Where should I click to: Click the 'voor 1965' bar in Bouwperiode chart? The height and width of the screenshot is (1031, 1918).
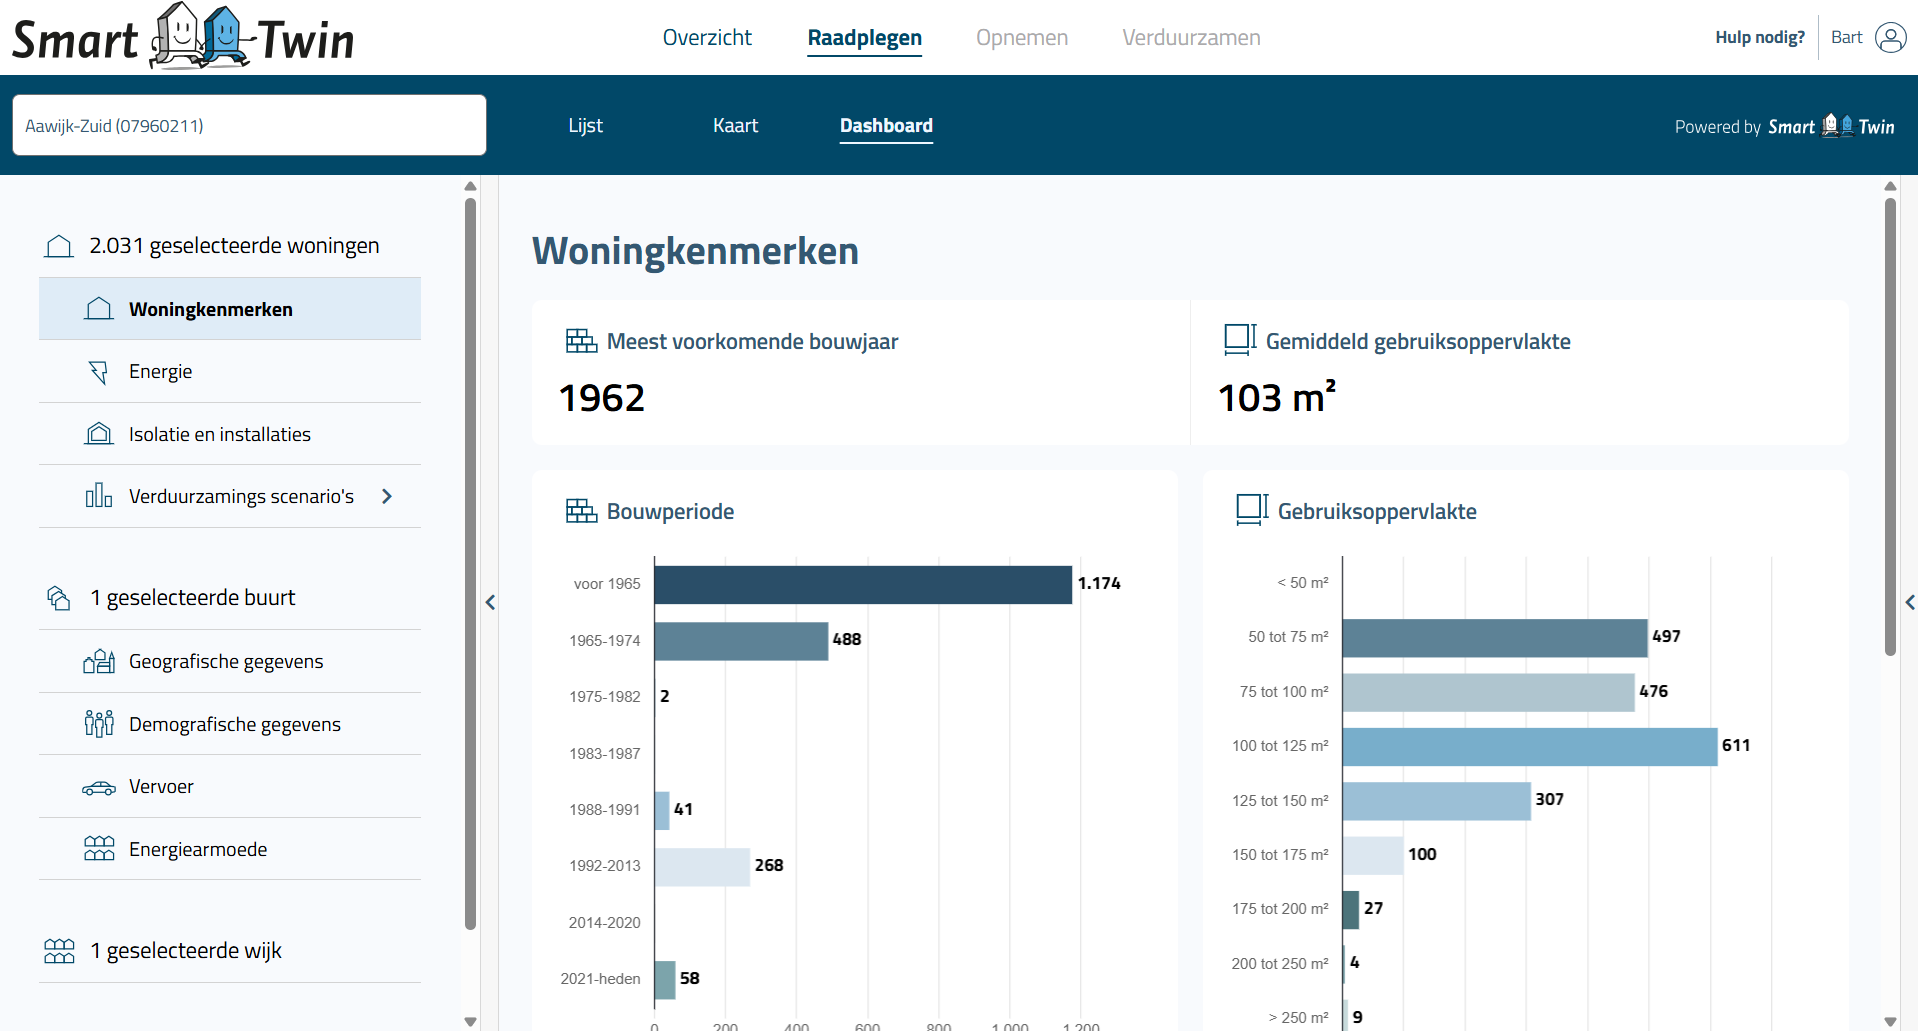click(862, 584)
